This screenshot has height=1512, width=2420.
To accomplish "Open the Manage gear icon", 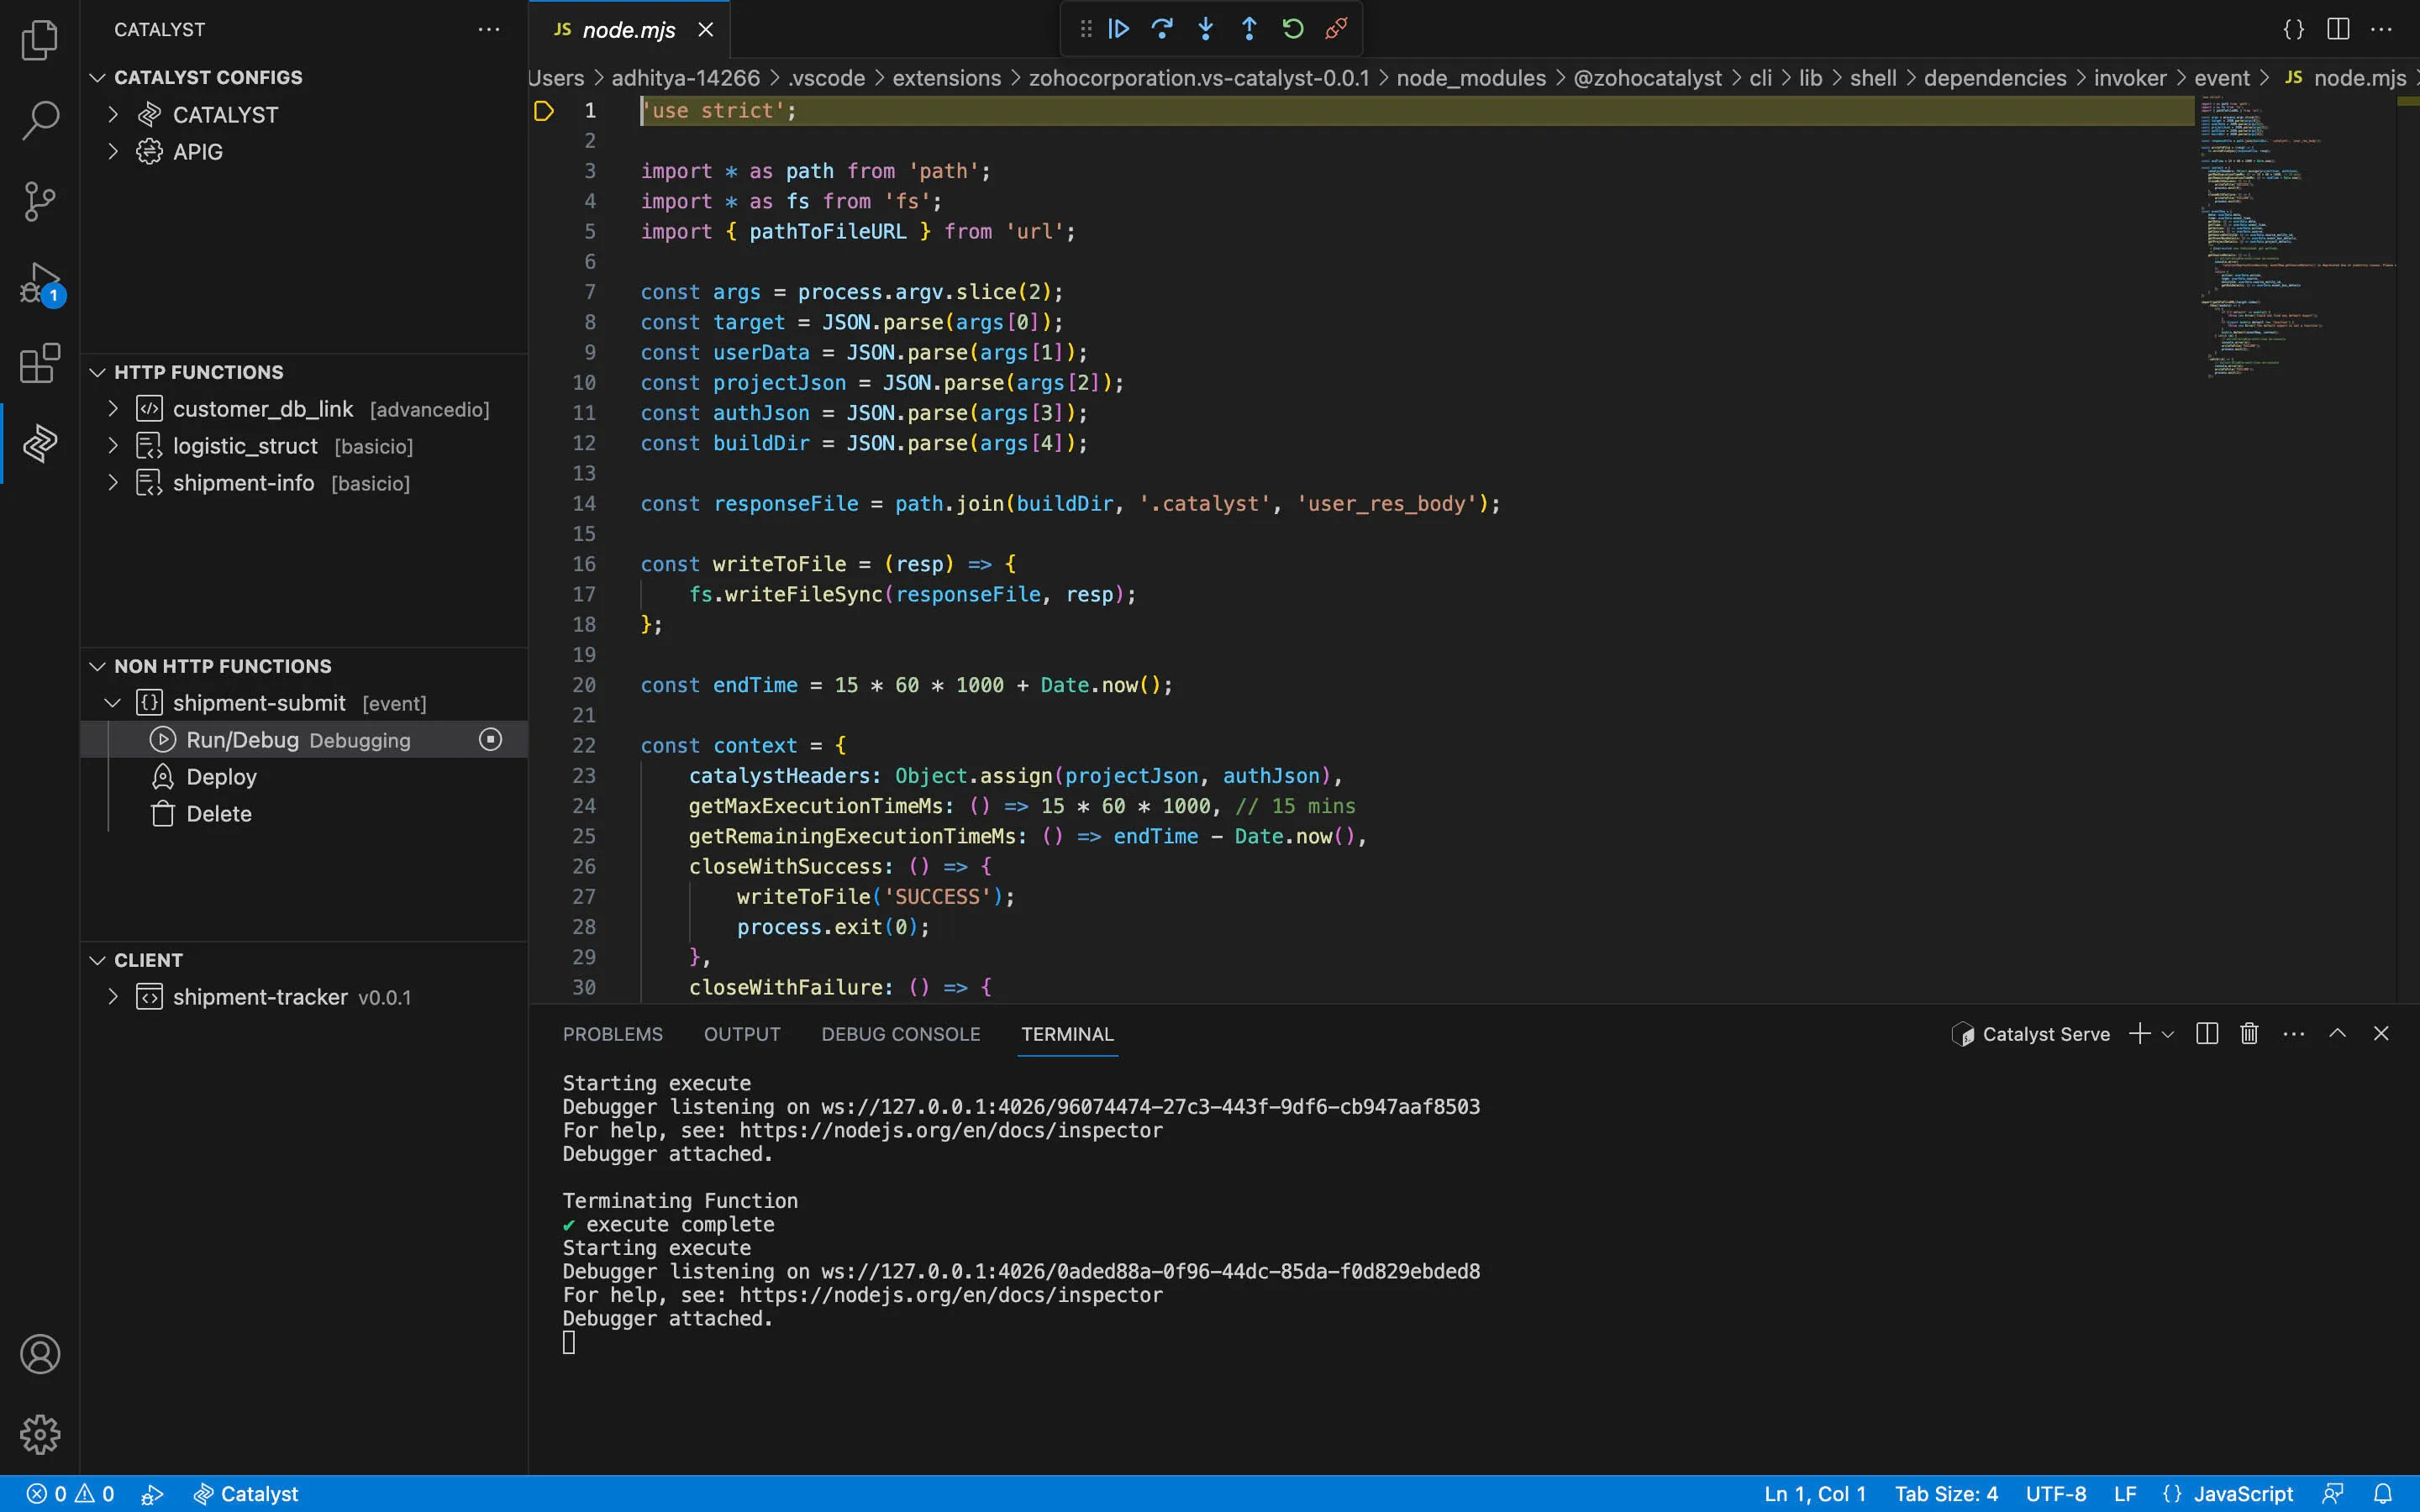I will (40, 1434).
